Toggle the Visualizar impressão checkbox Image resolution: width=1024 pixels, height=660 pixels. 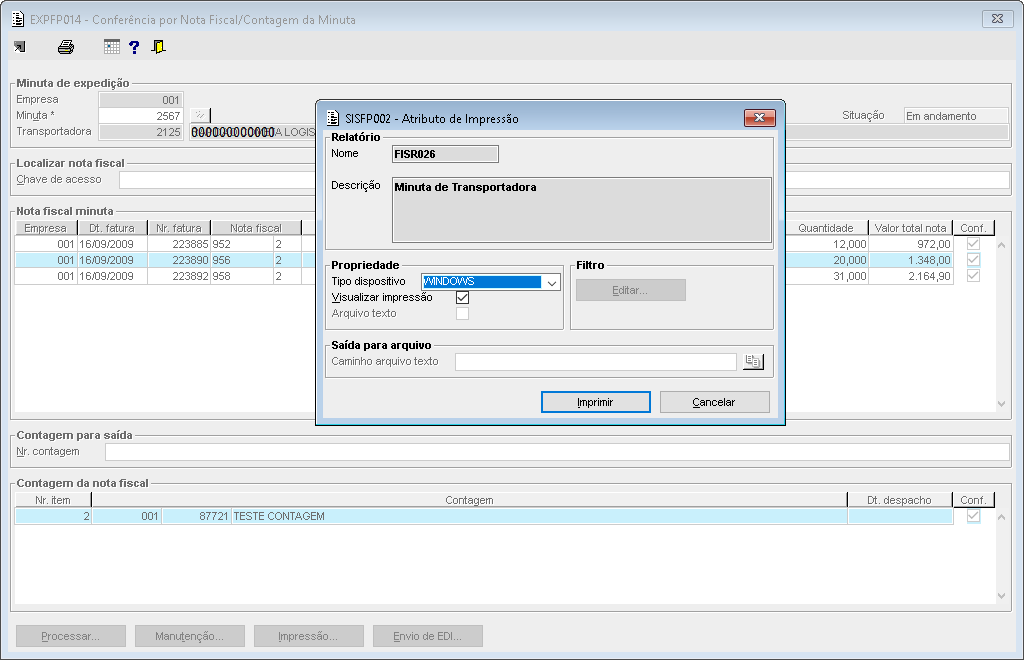pos(462,298)
